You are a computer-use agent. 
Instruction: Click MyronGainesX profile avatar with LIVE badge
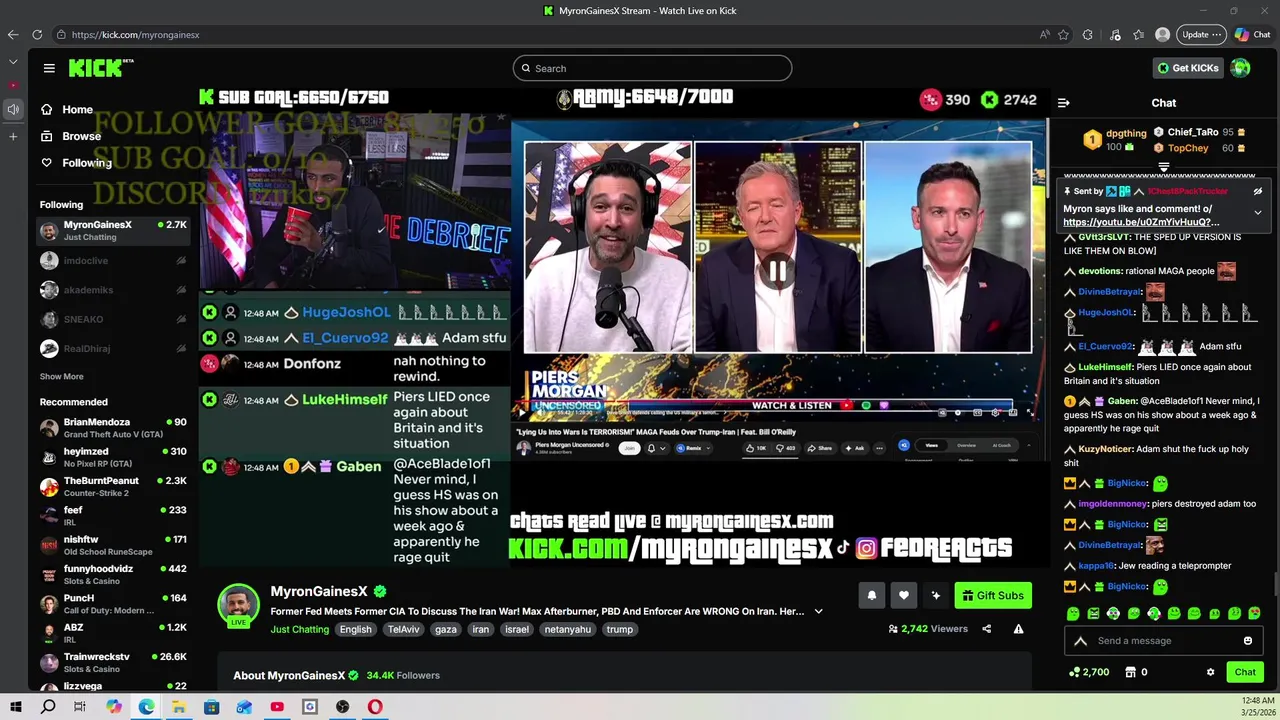coord(238,605)
